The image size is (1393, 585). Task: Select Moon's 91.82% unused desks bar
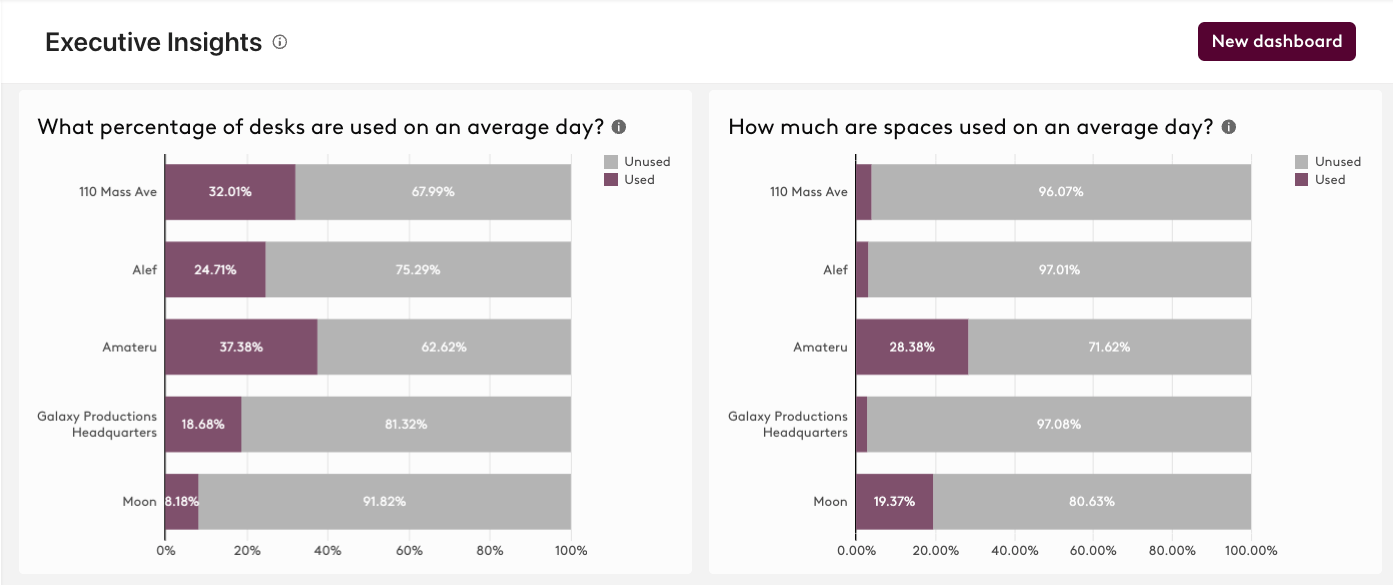pos(384,501)
